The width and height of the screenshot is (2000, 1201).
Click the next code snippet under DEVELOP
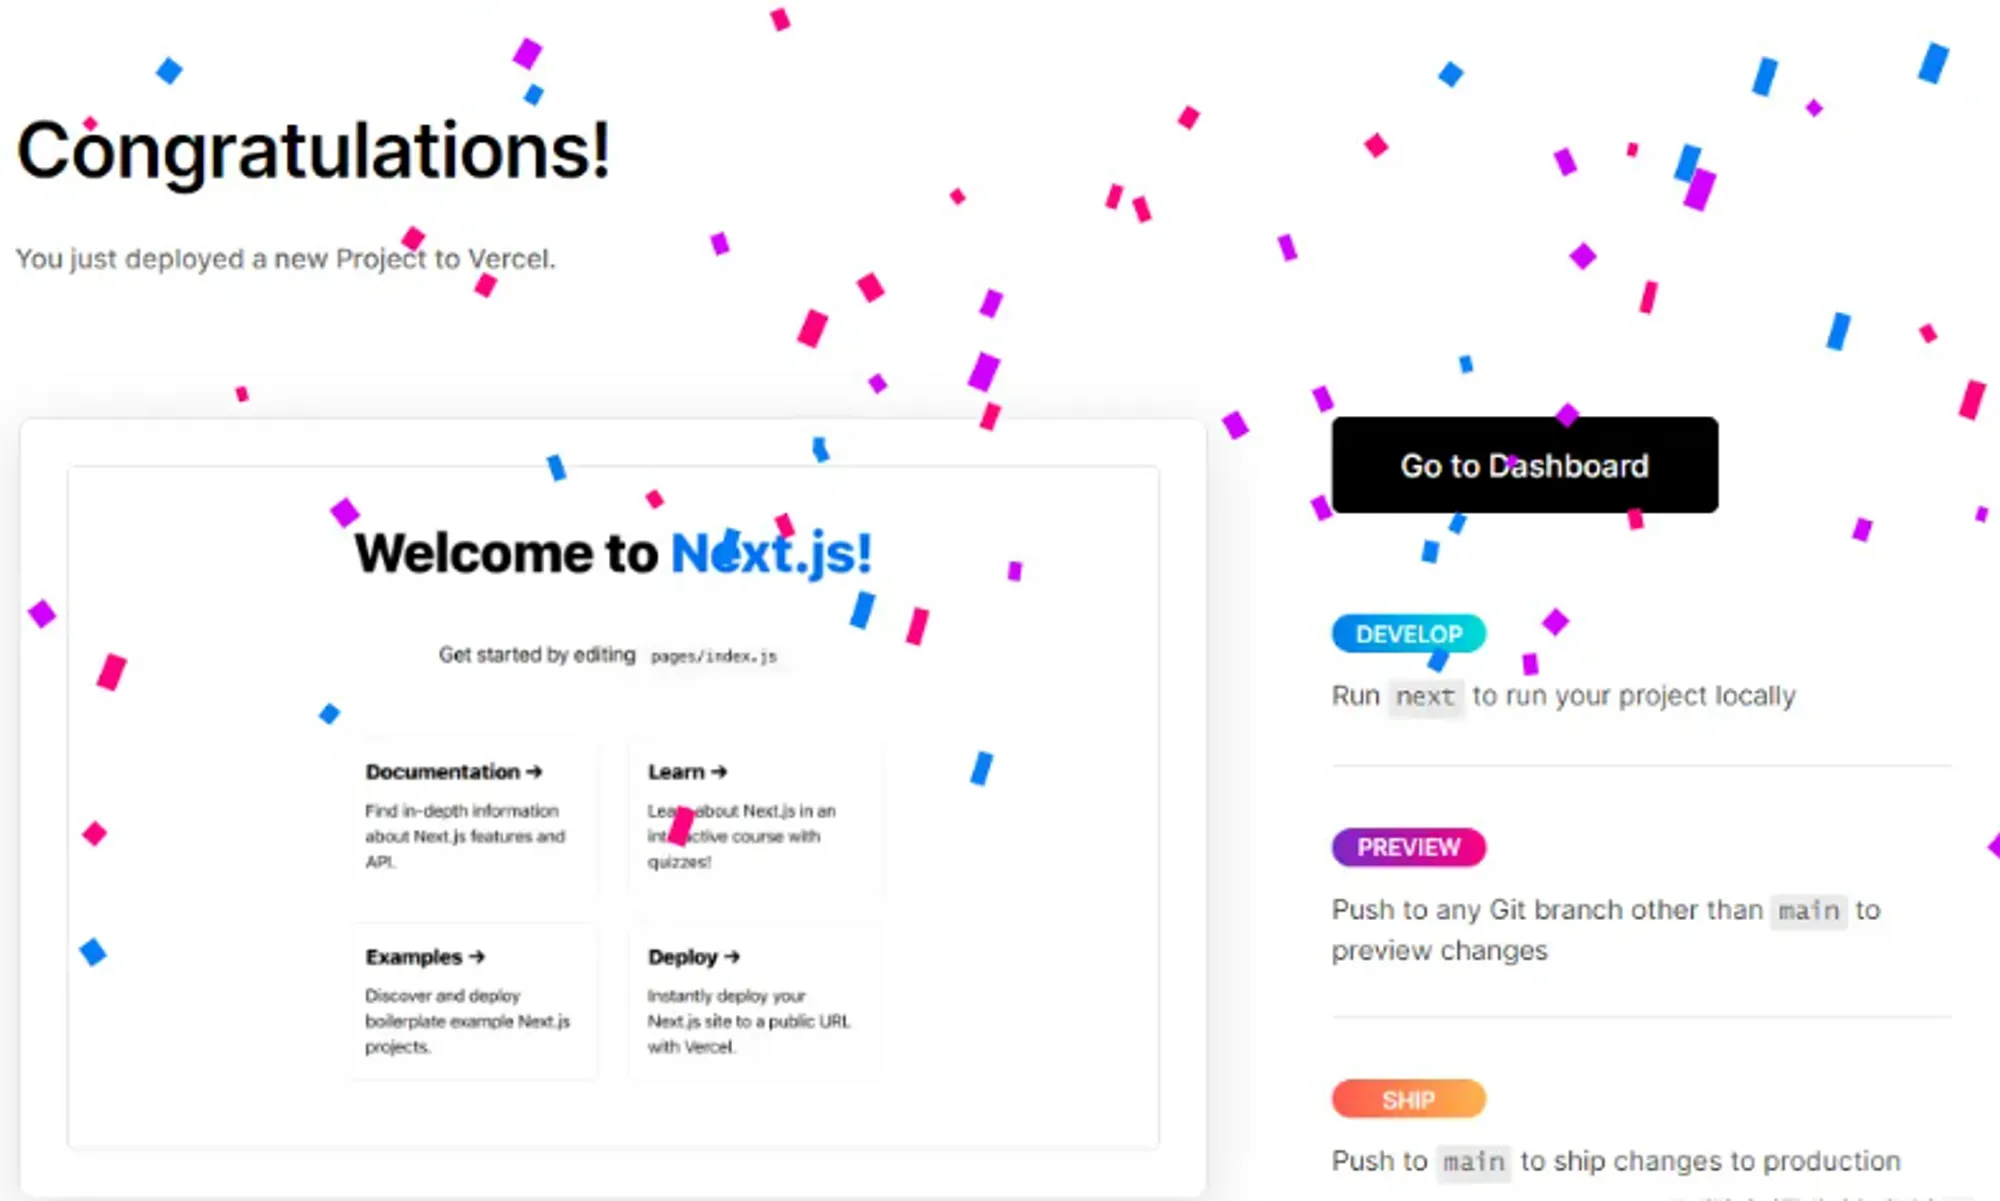pyautogui.click(x=1425, y=696)
